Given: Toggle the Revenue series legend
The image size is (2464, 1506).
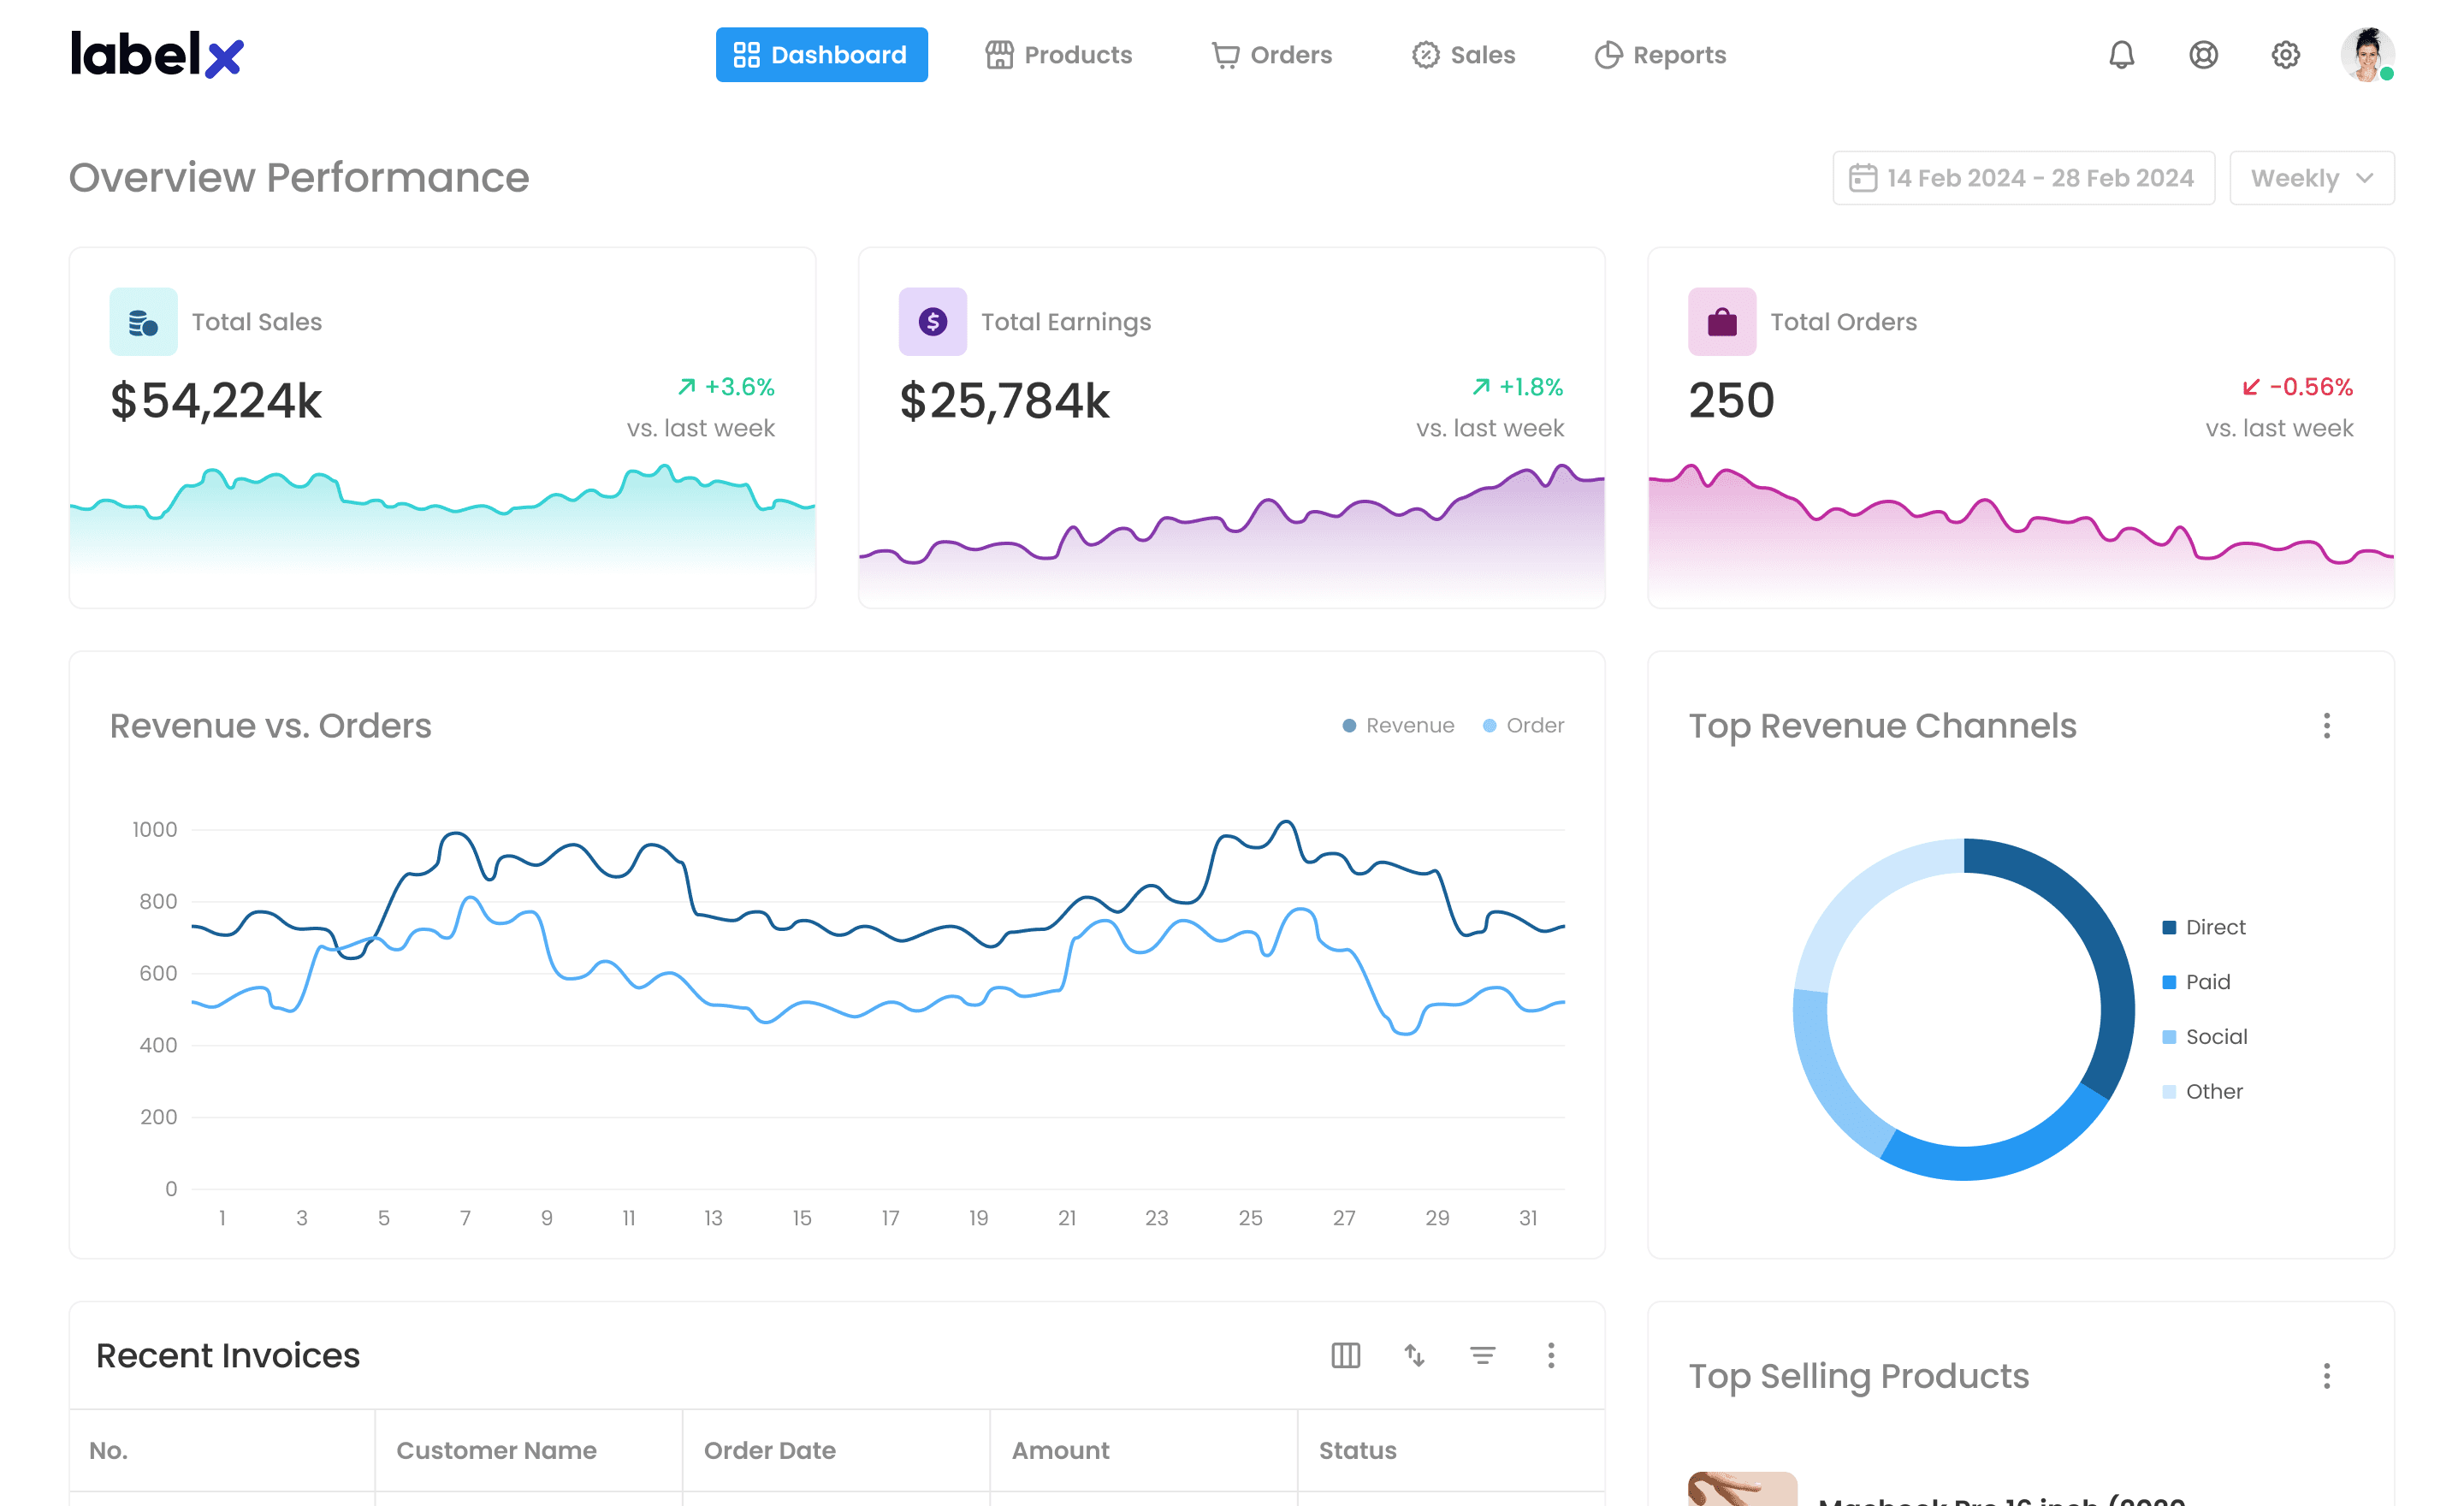Looking at the screenshot, I should coord(1398,726).
